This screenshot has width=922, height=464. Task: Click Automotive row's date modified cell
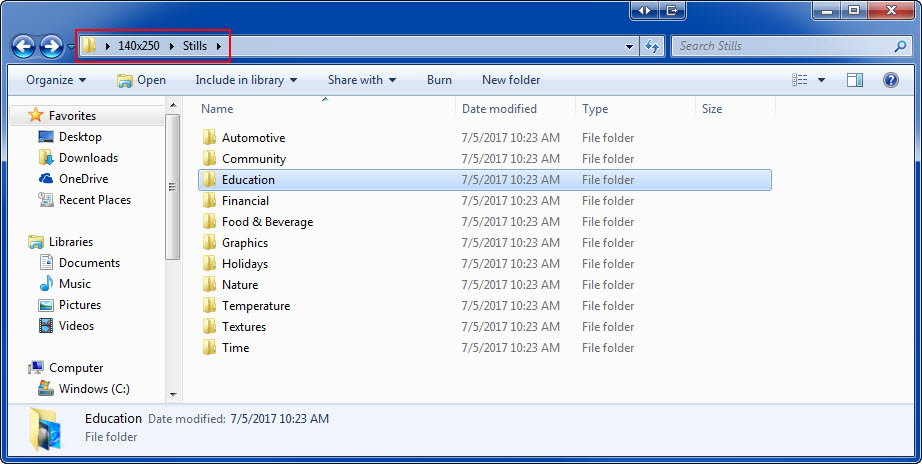pos(510,138)
